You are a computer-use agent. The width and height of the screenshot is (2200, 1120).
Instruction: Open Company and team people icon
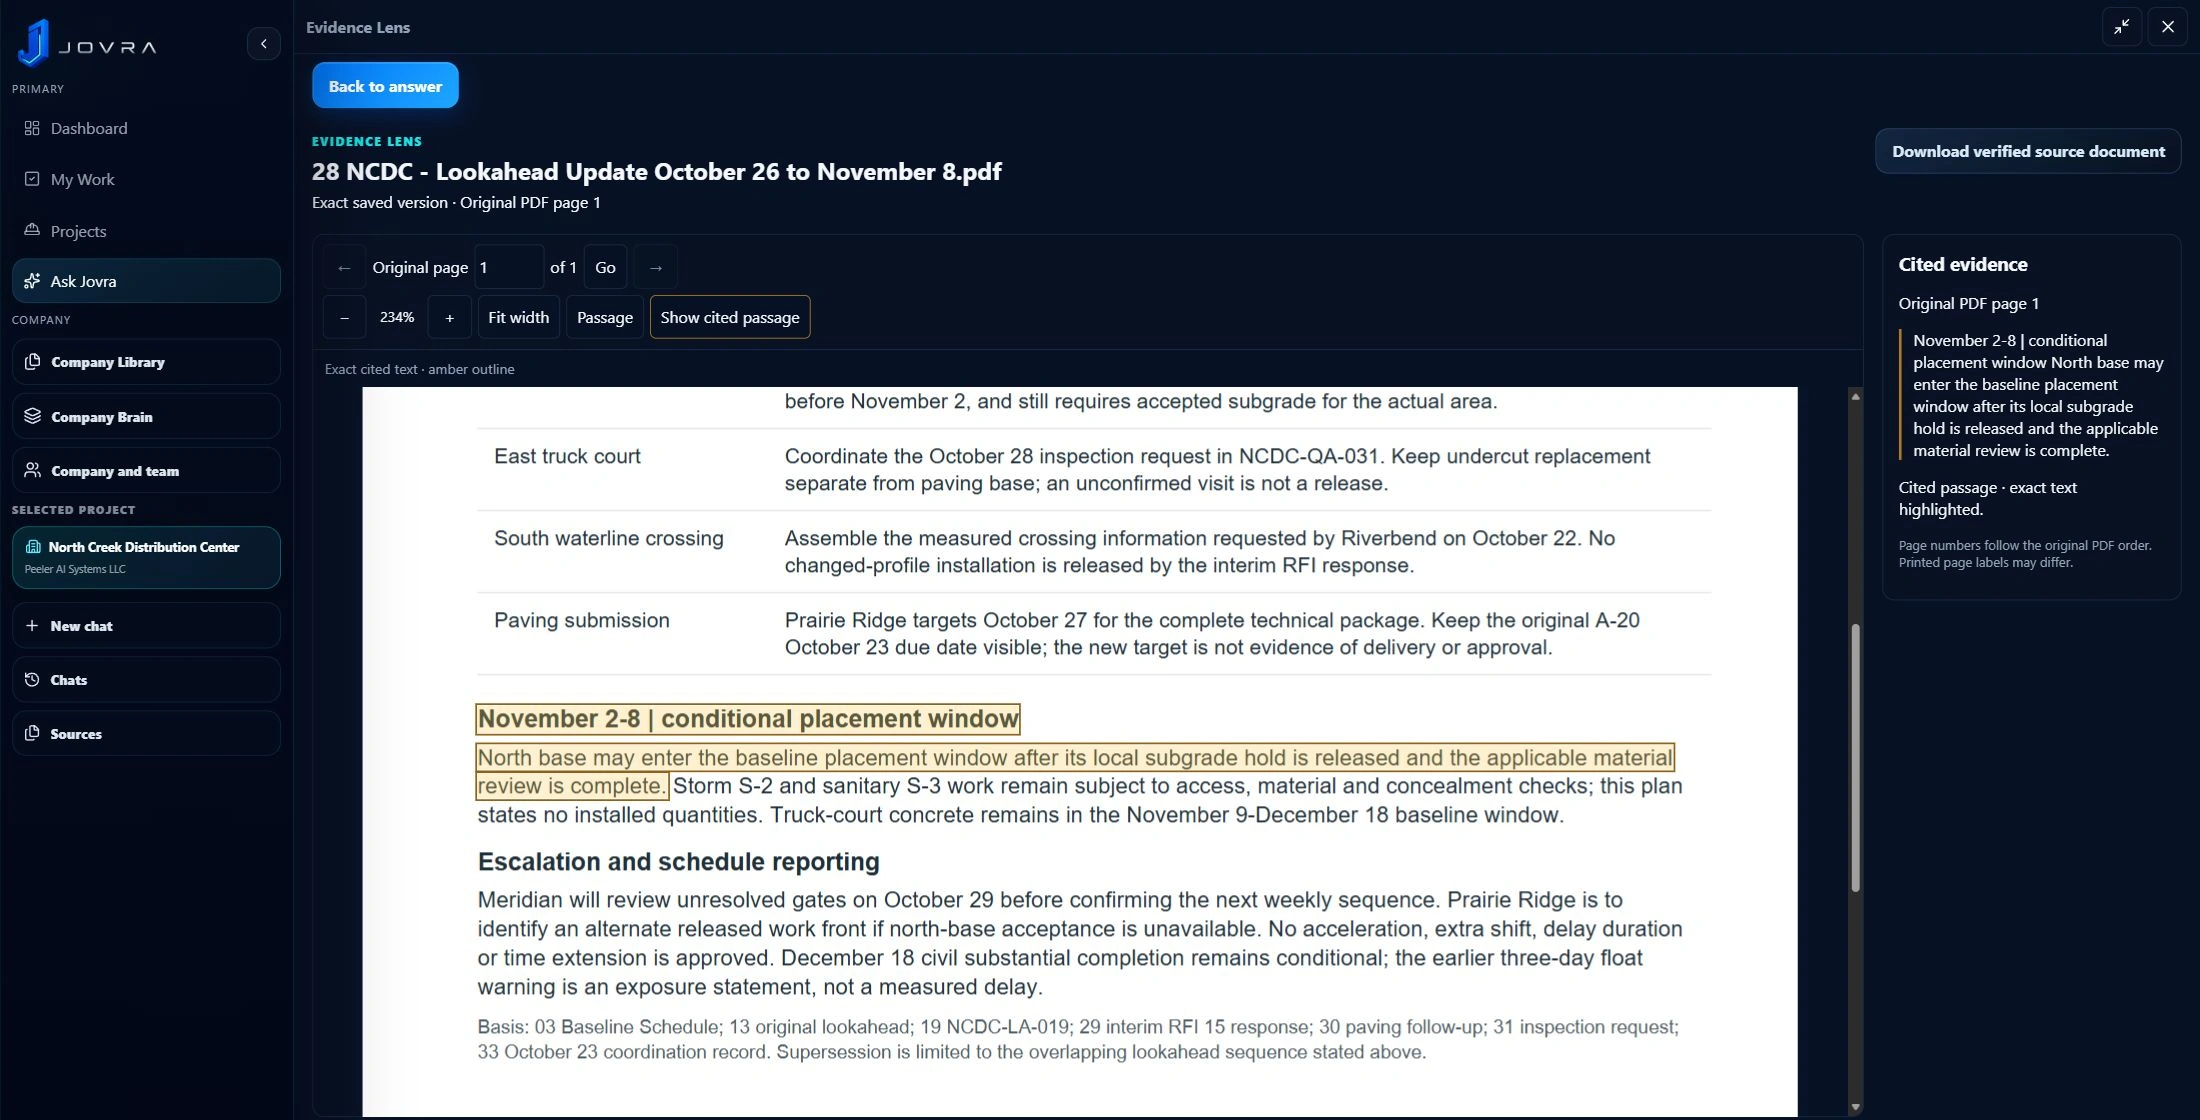(x=32, y=470)
